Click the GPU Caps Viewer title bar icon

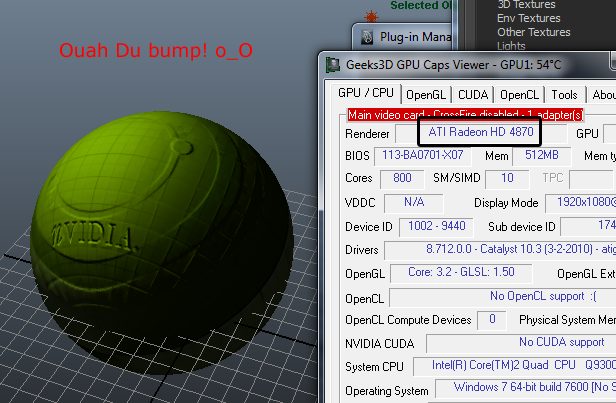coord(333,65)
